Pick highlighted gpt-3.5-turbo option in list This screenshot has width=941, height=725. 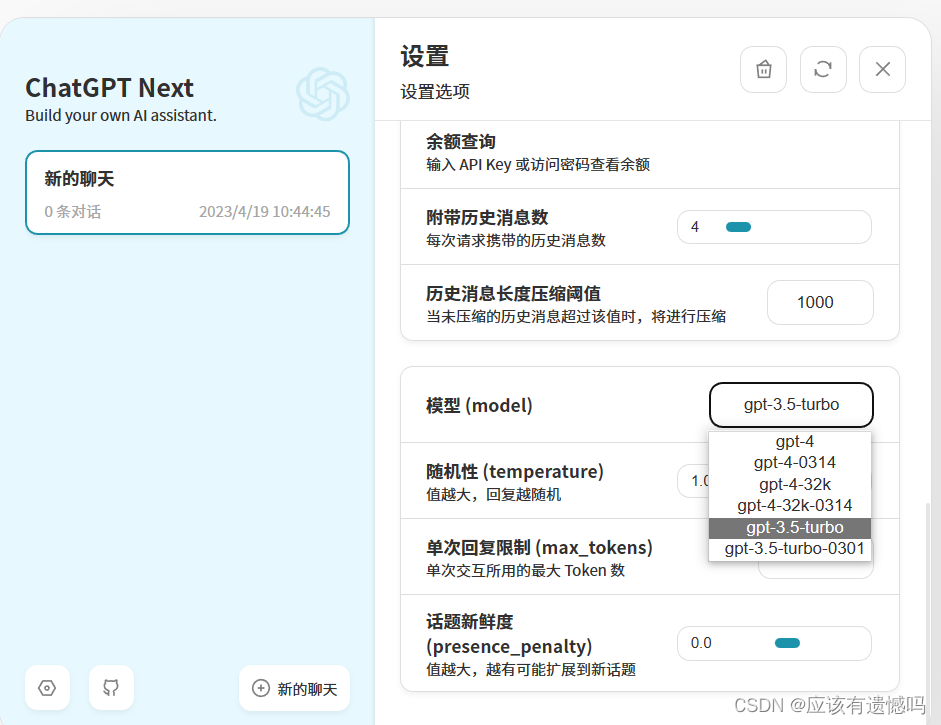coord(790,528)
